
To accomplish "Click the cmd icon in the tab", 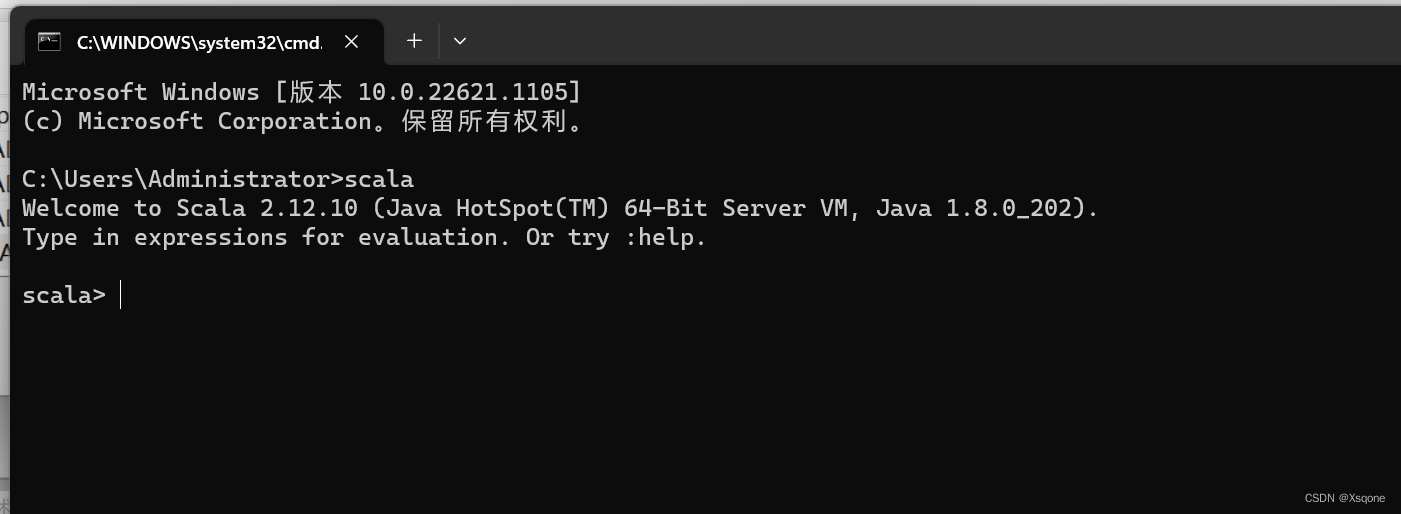I will [48, 42].
